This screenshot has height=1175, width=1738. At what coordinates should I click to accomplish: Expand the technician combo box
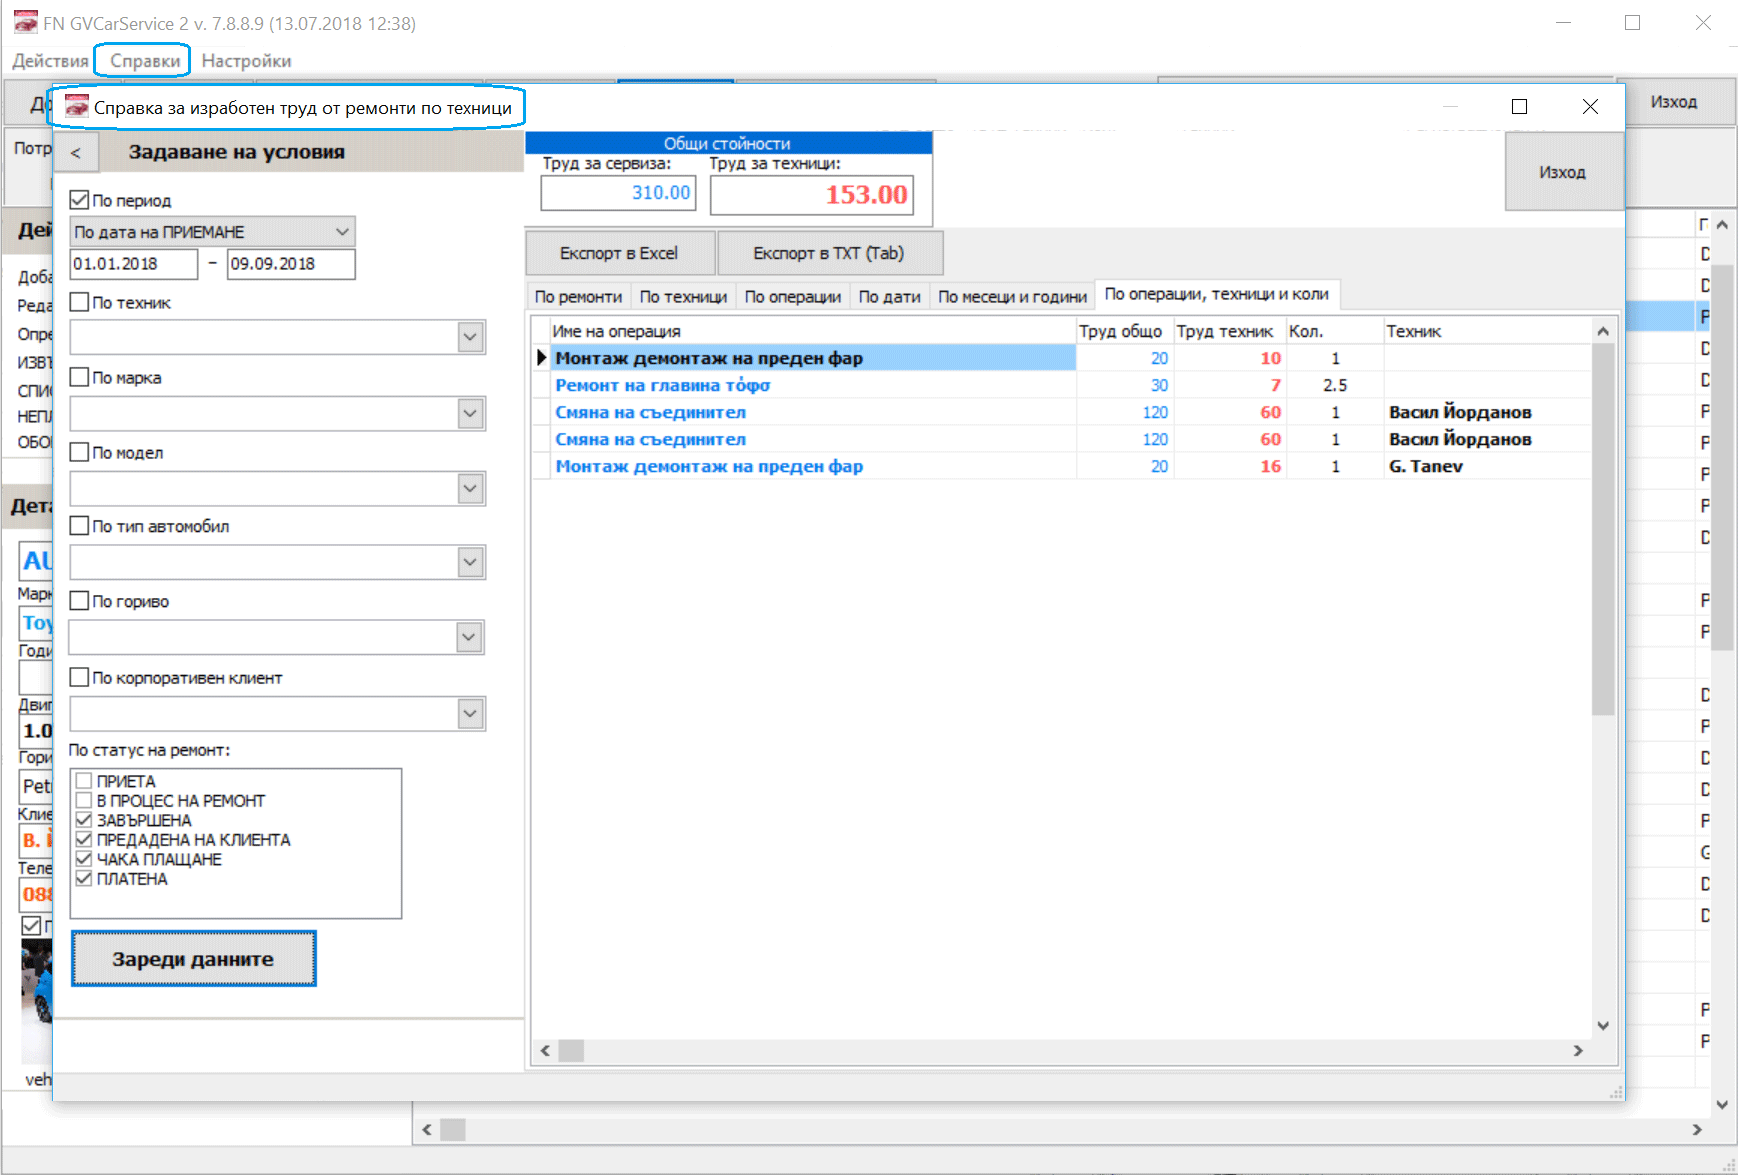pos(471,337)
